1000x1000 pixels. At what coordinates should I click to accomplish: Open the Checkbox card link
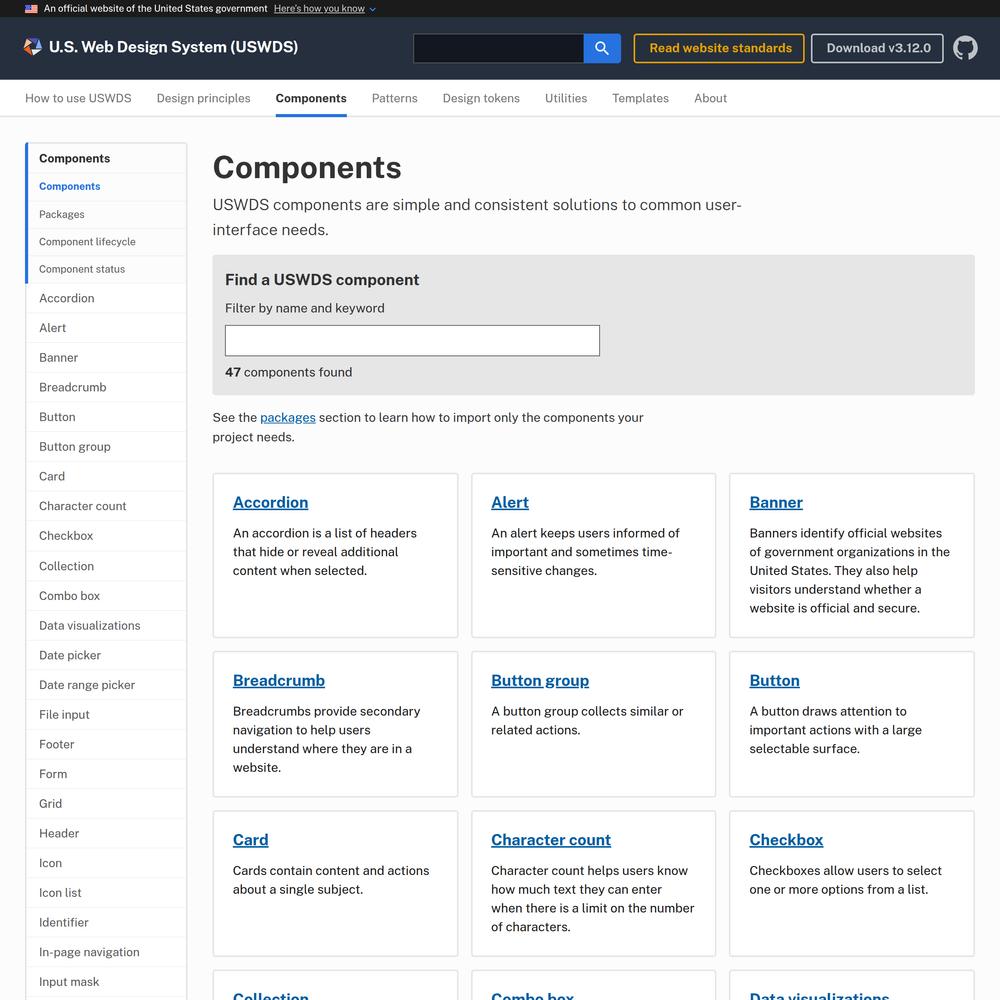click(786, 840)
